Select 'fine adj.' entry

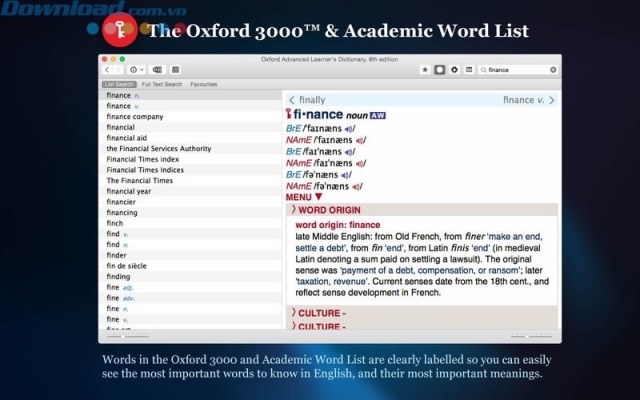coord(190,287)
